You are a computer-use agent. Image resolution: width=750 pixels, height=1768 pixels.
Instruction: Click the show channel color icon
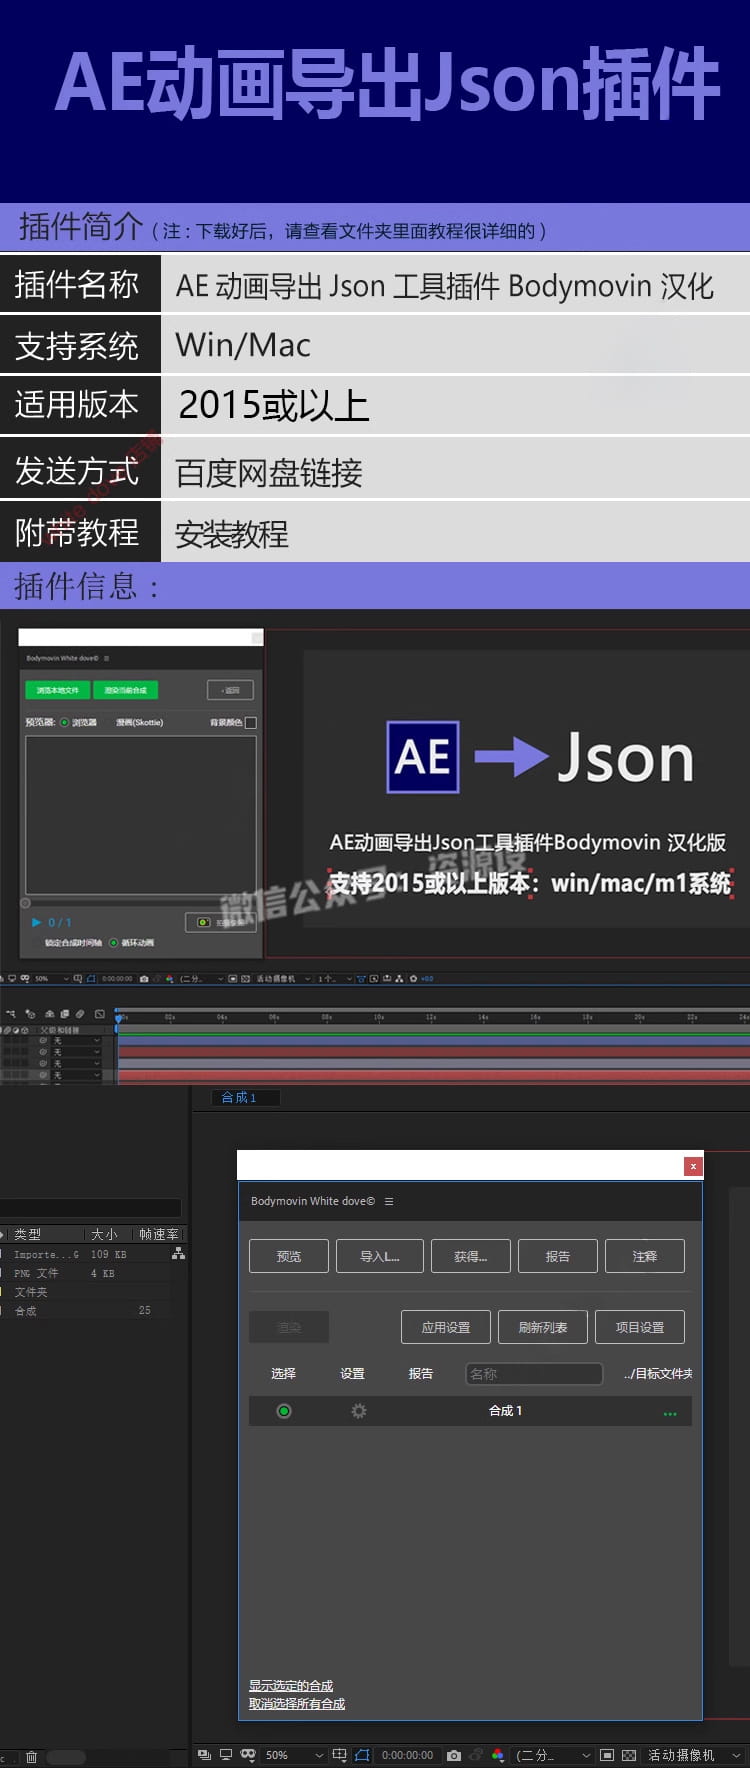[498, 1755]
